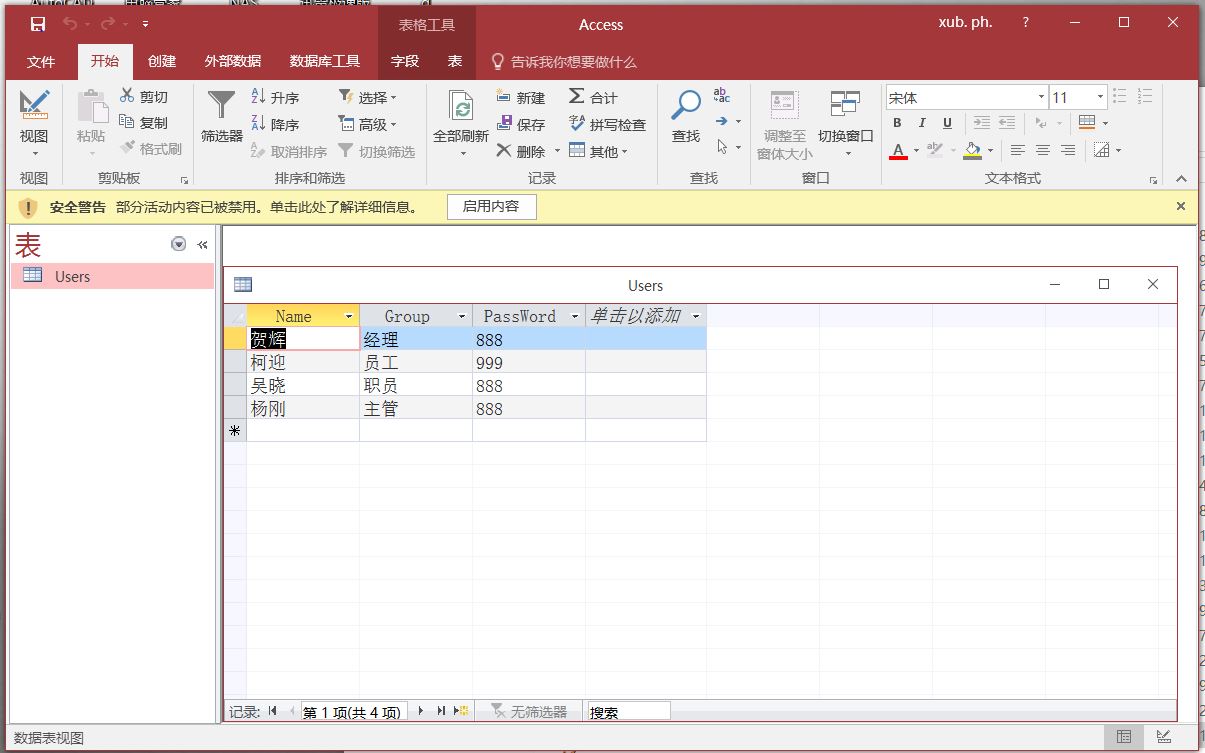Open the 其他 (More) records dropdown
Image resolution: width=1205 pixels, height=753 pixels.
598,151
